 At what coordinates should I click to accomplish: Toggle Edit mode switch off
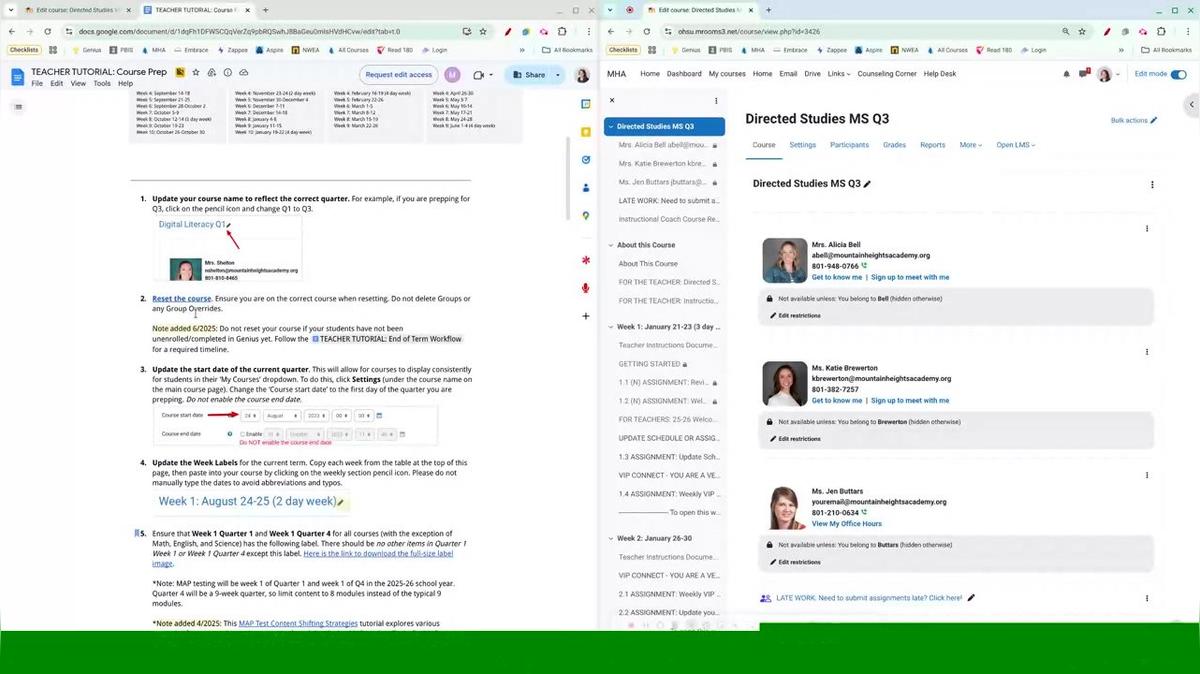tap(1178, 74)
